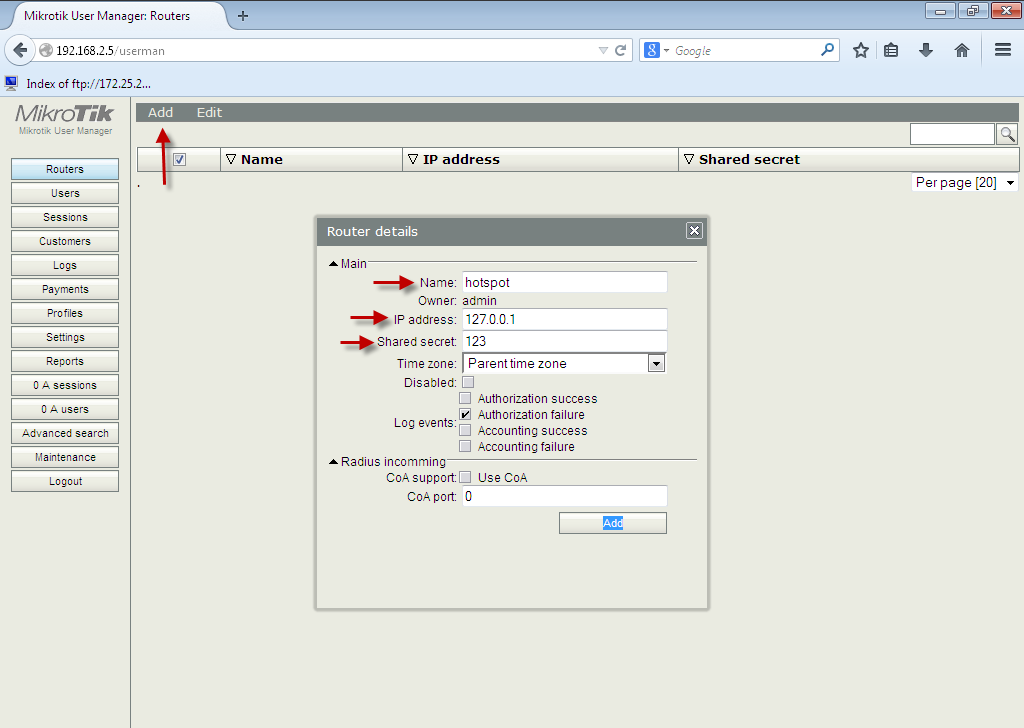This screenshot has width=1024, height=728.
Task: Open the Reports section
Action: [65, 361]
